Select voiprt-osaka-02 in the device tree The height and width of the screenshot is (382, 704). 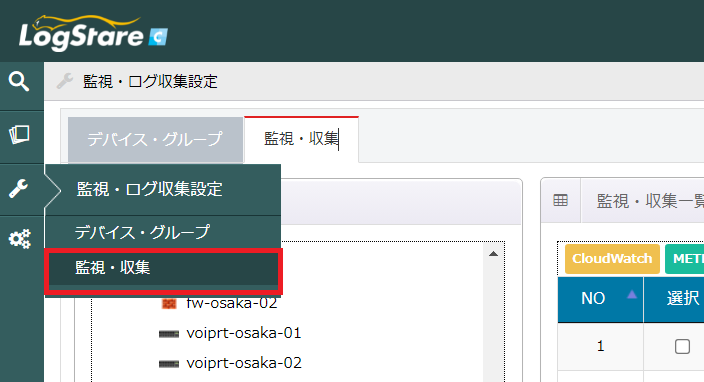(244, 363)
